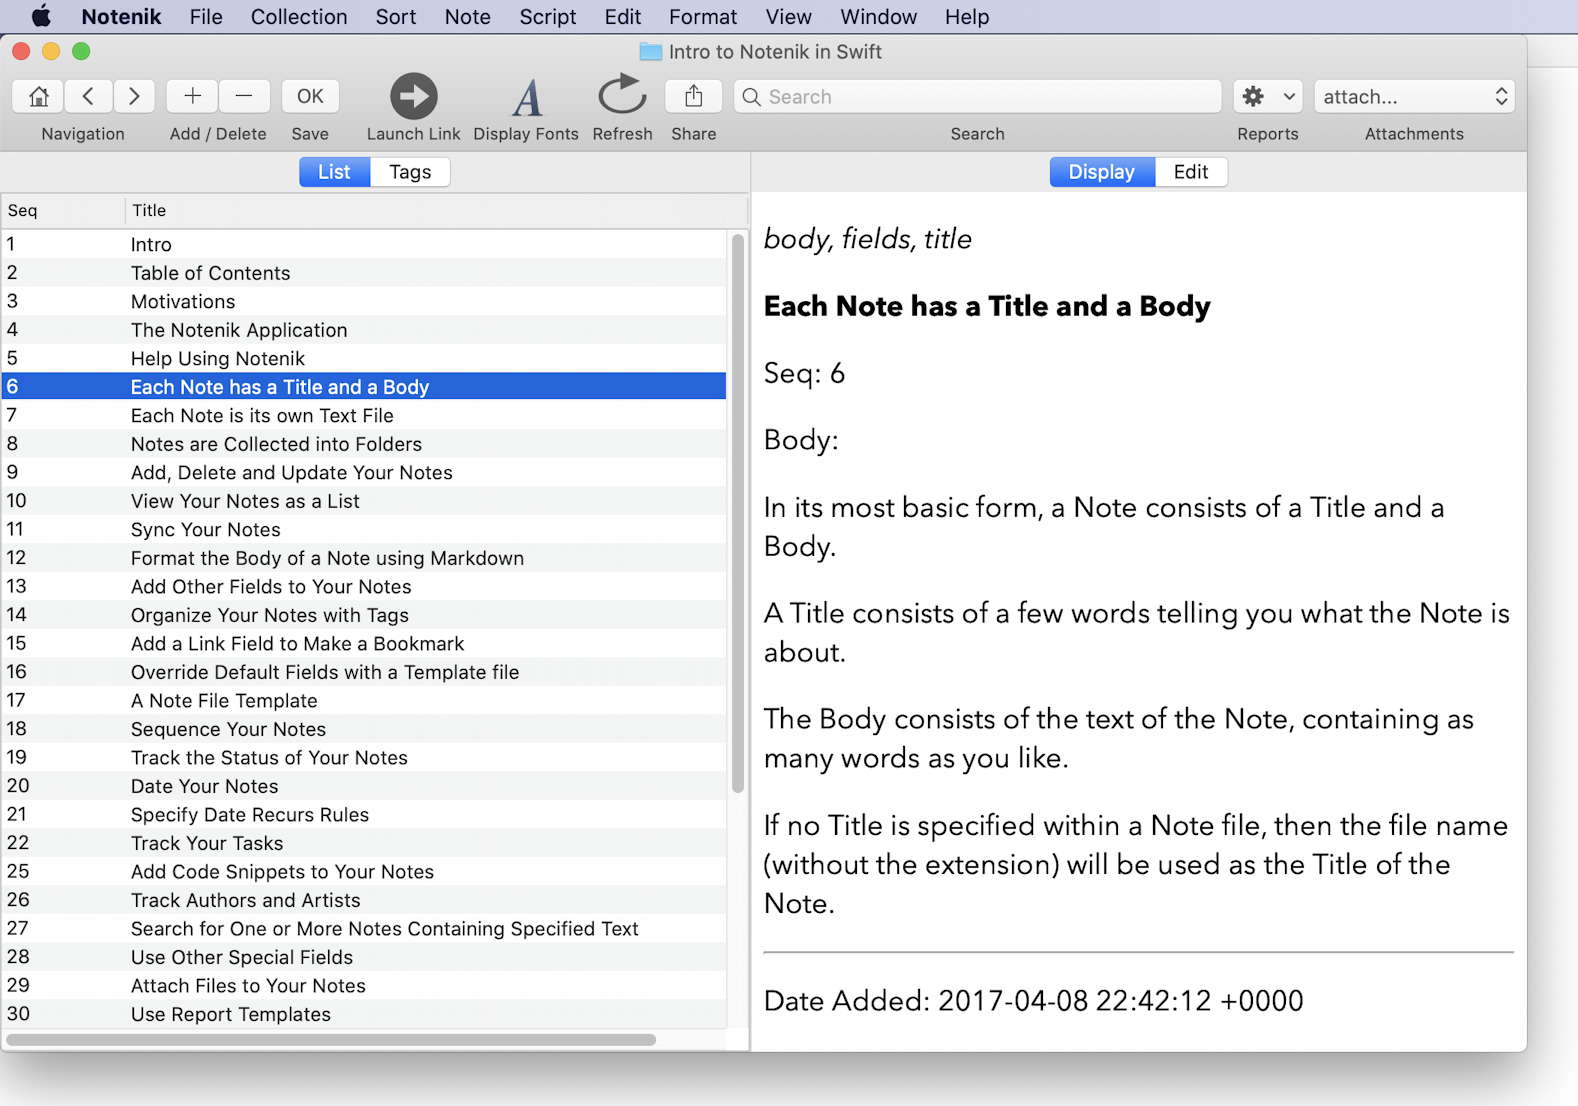Select the List segment control
This screenshot has height=1106, width=1578.
click(x=334, y=172)
